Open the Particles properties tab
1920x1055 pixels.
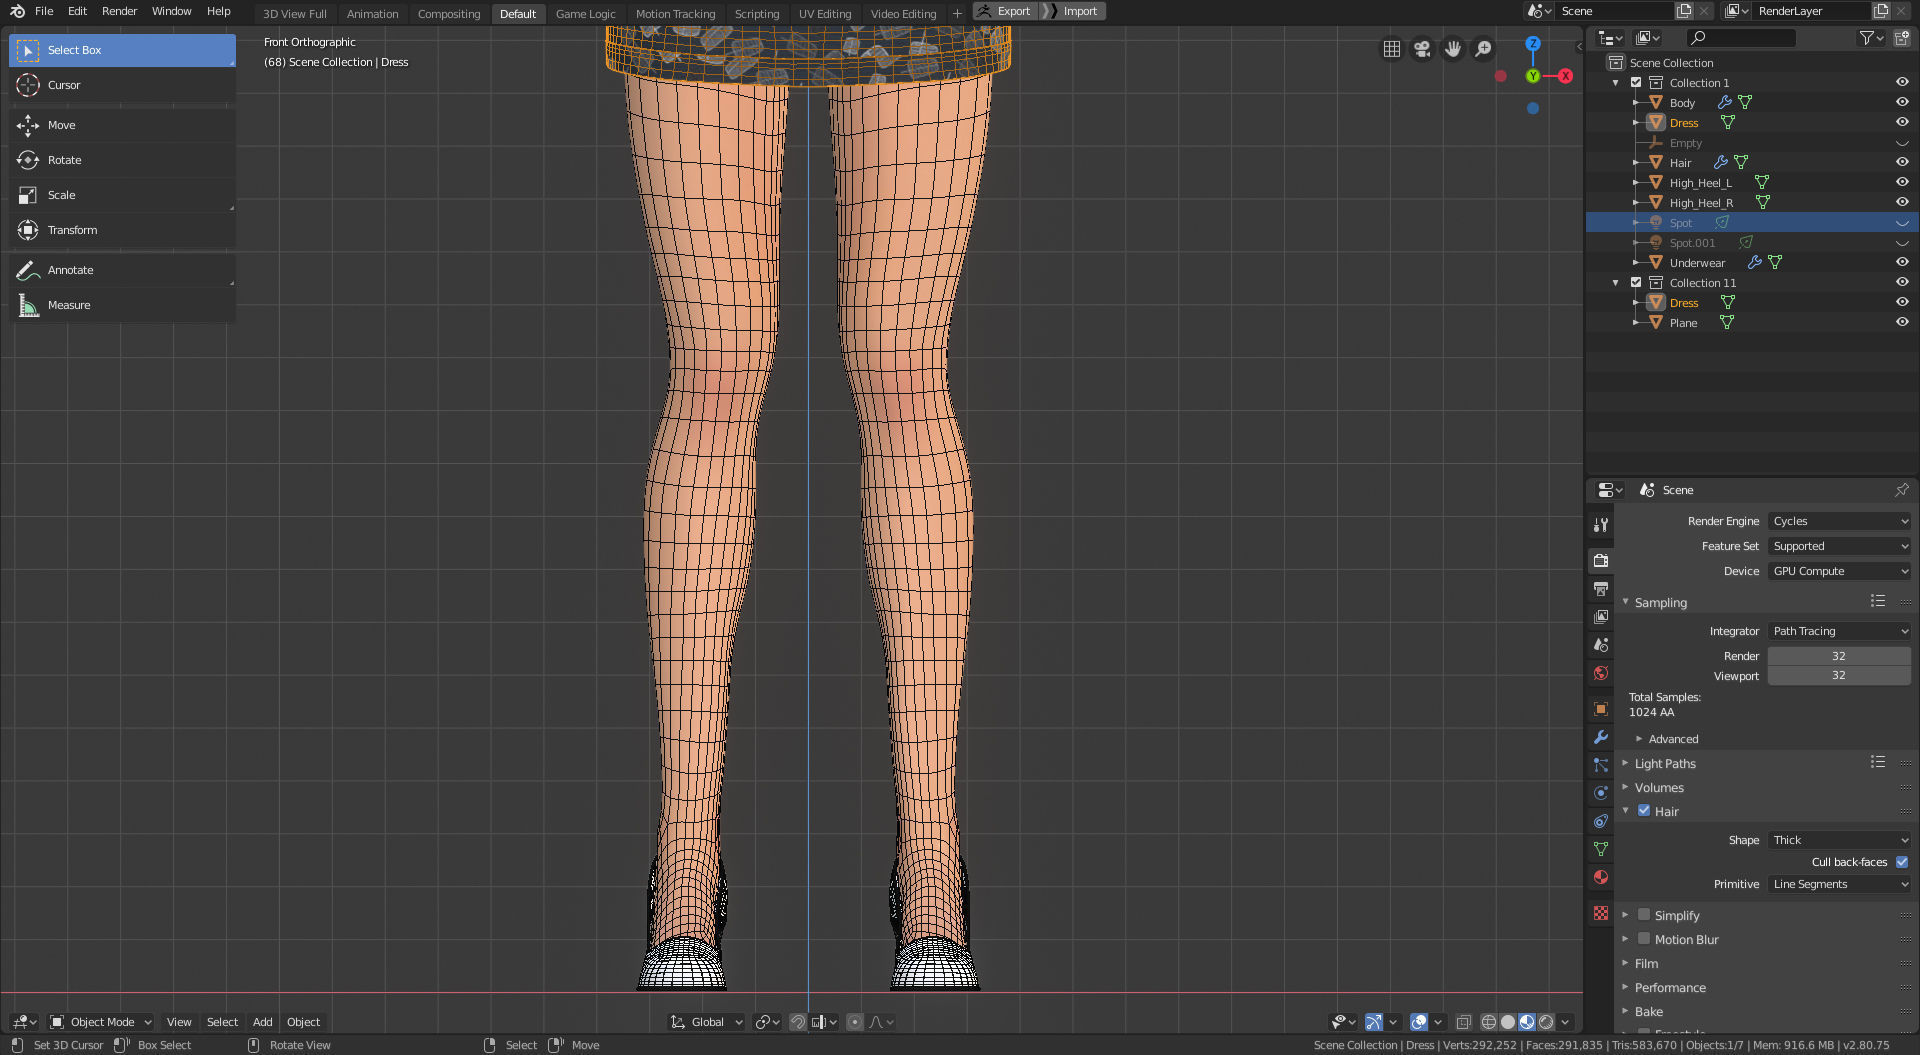[x=1601, y=765]
